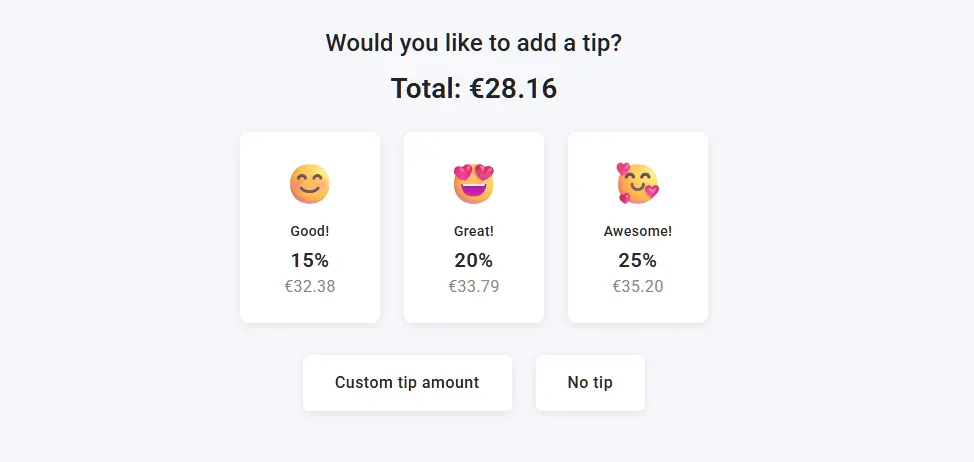Screen dimensions: 974x462
Task: Click the "Great!" label
Action: (474, 231)
